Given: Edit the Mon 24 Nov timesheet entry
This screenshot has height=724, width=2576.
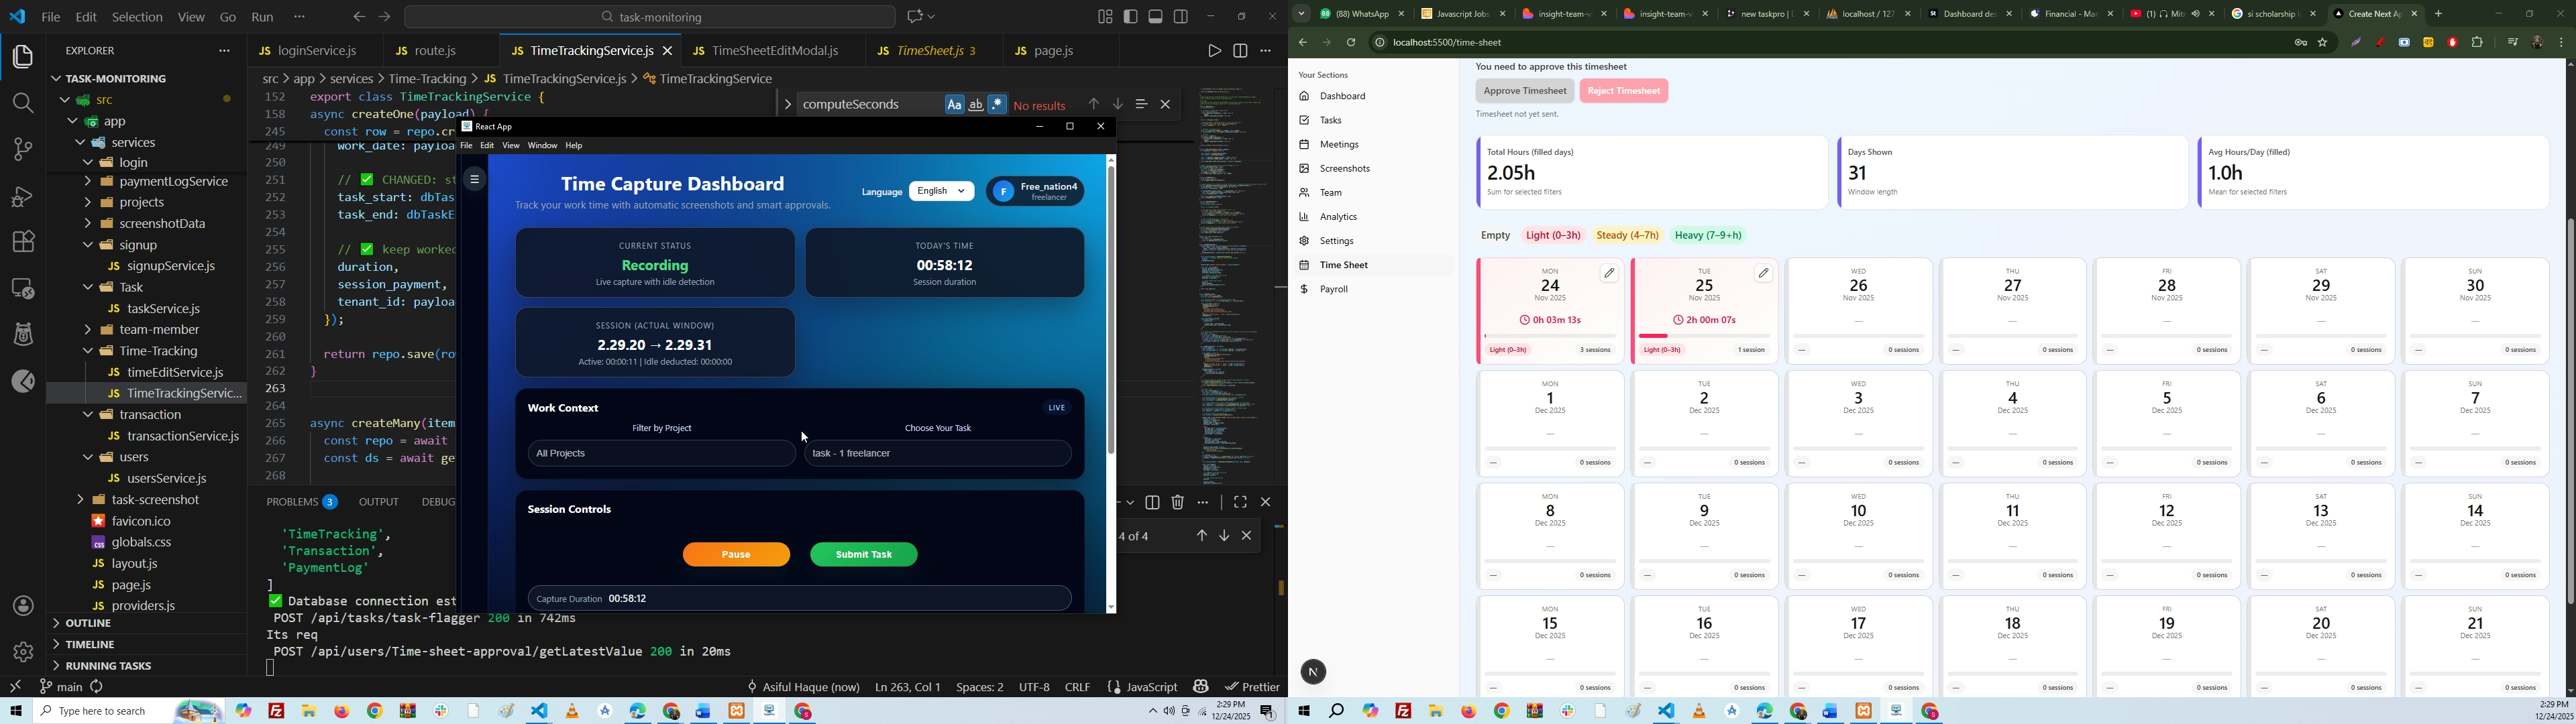Looking at the screenshot, I should (1609, 273).
